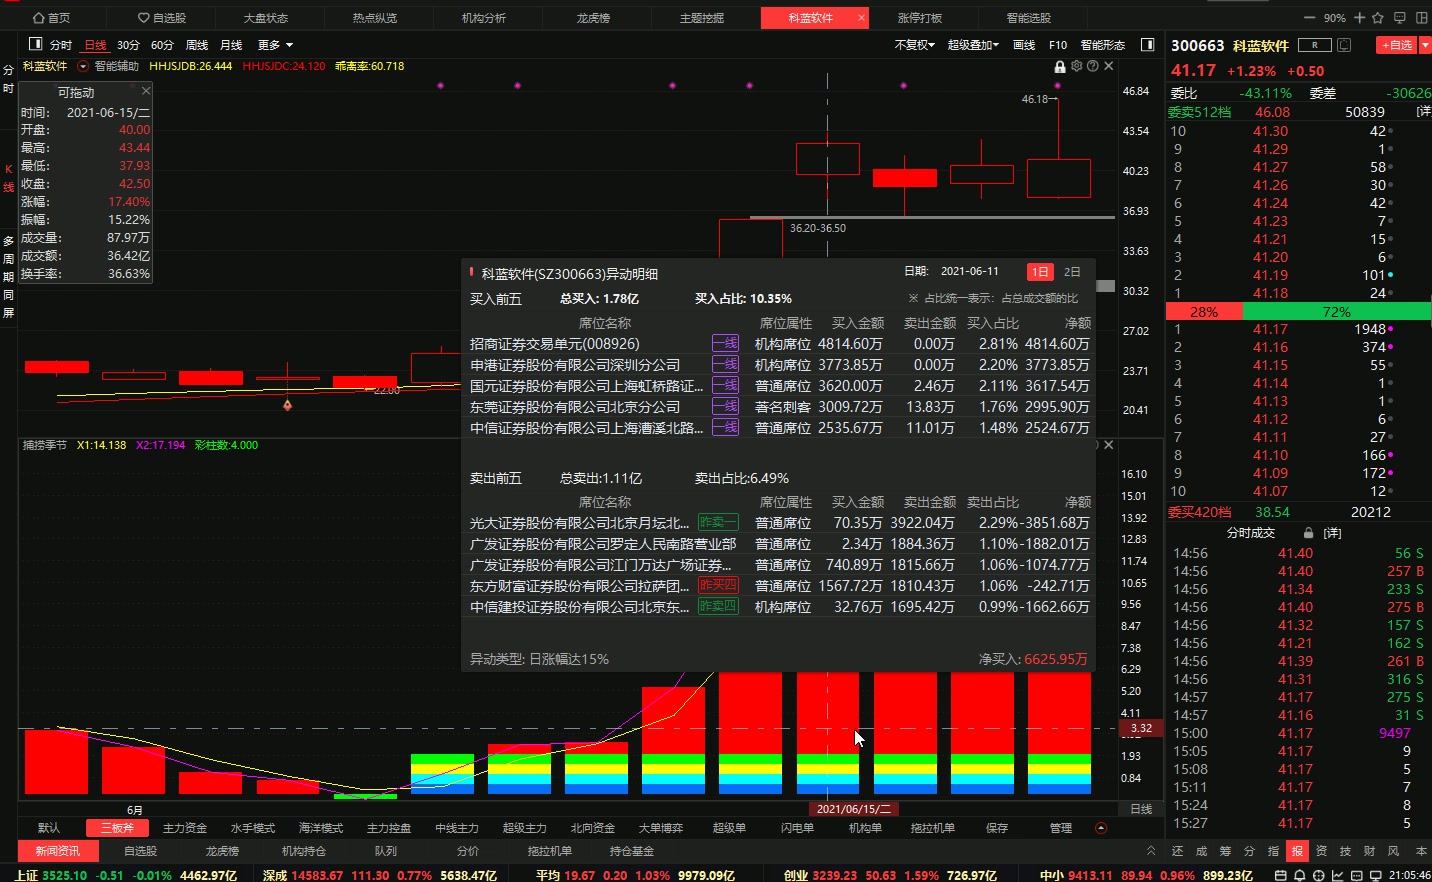The width and height of the screenshot is (1432, 882).
Task: Open the 持仓基金 bottom tab
Action: pos(632,851)
